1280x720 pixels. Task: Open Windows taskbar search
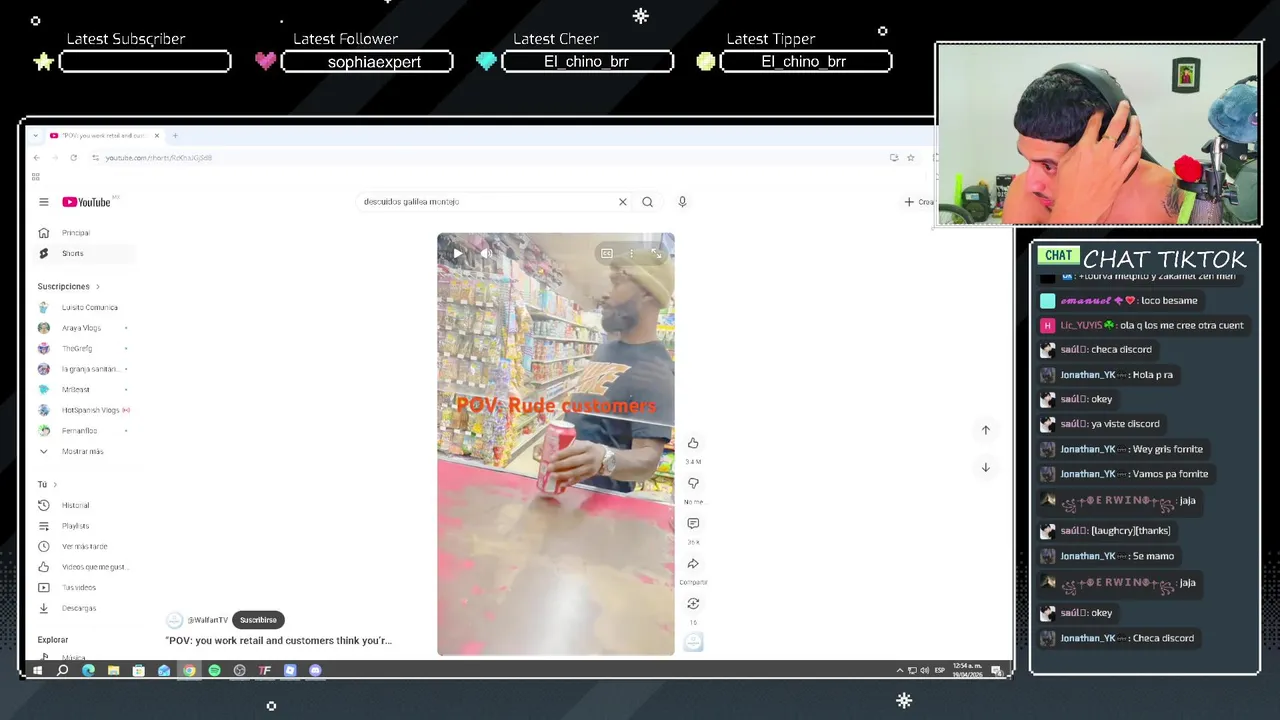click(x=62, y=671)
